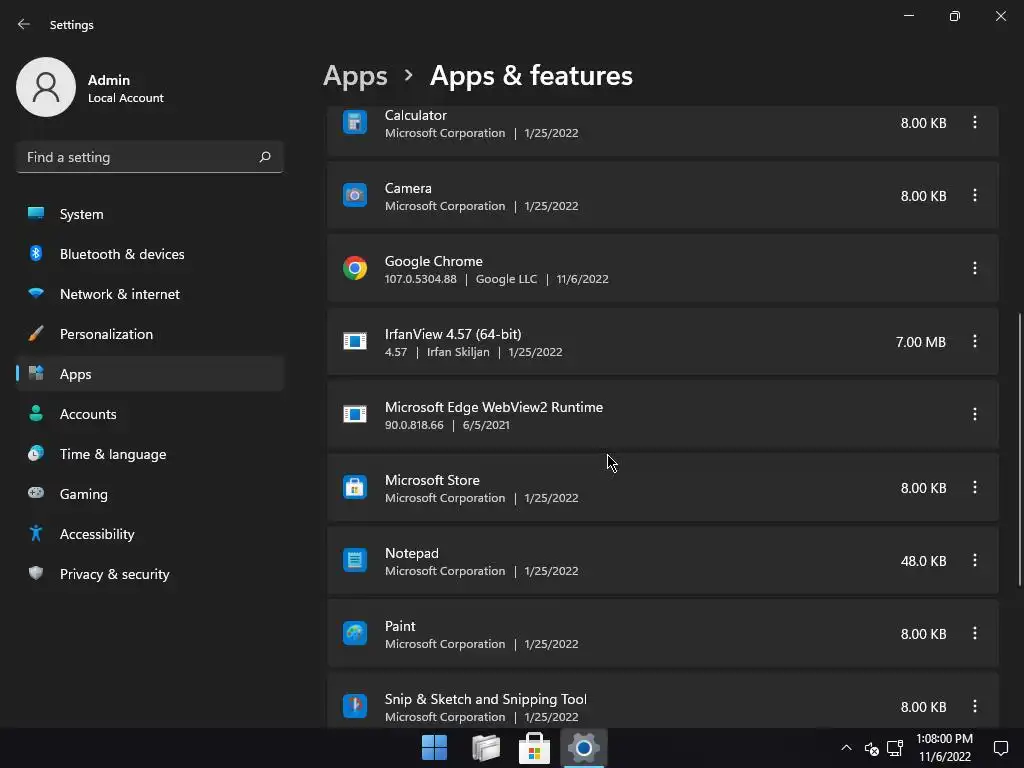This screenshot has width=1024, height=768.
Task: Click the Apps breadcrumb link
Action: 355,76
